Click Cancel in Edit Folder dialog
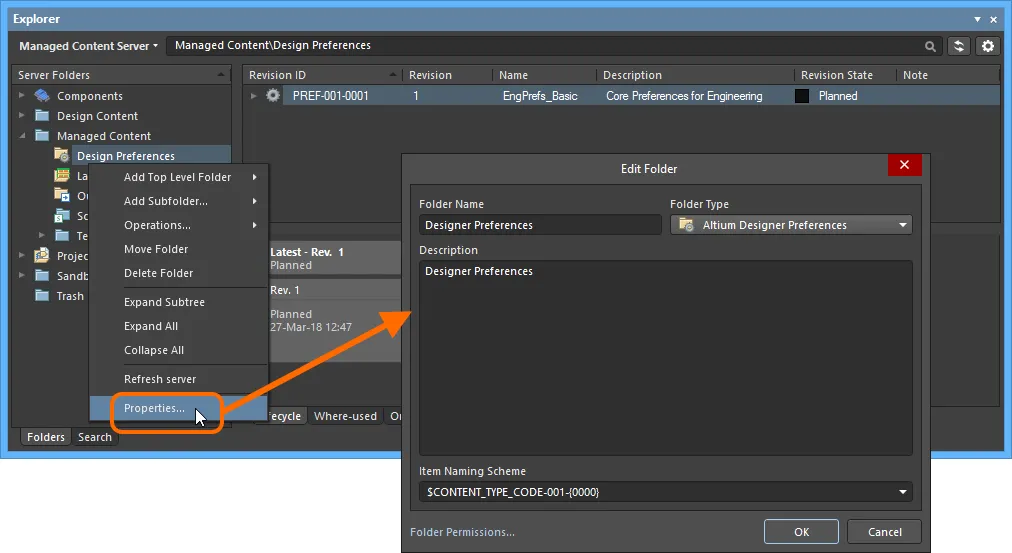 tap(884, 532)
